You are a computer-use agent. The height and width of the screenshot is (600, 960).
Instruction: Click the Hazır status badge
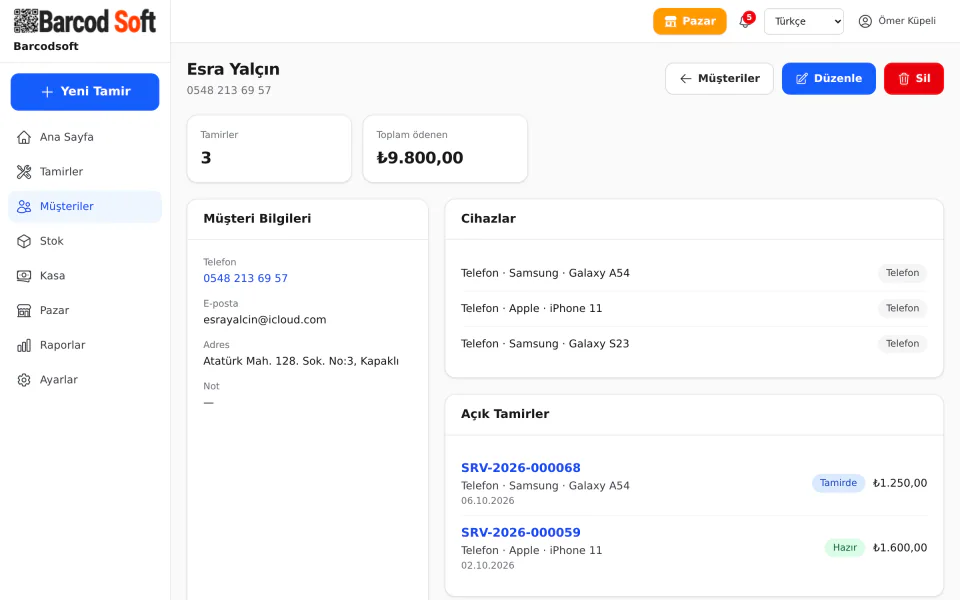pos(844,548)
